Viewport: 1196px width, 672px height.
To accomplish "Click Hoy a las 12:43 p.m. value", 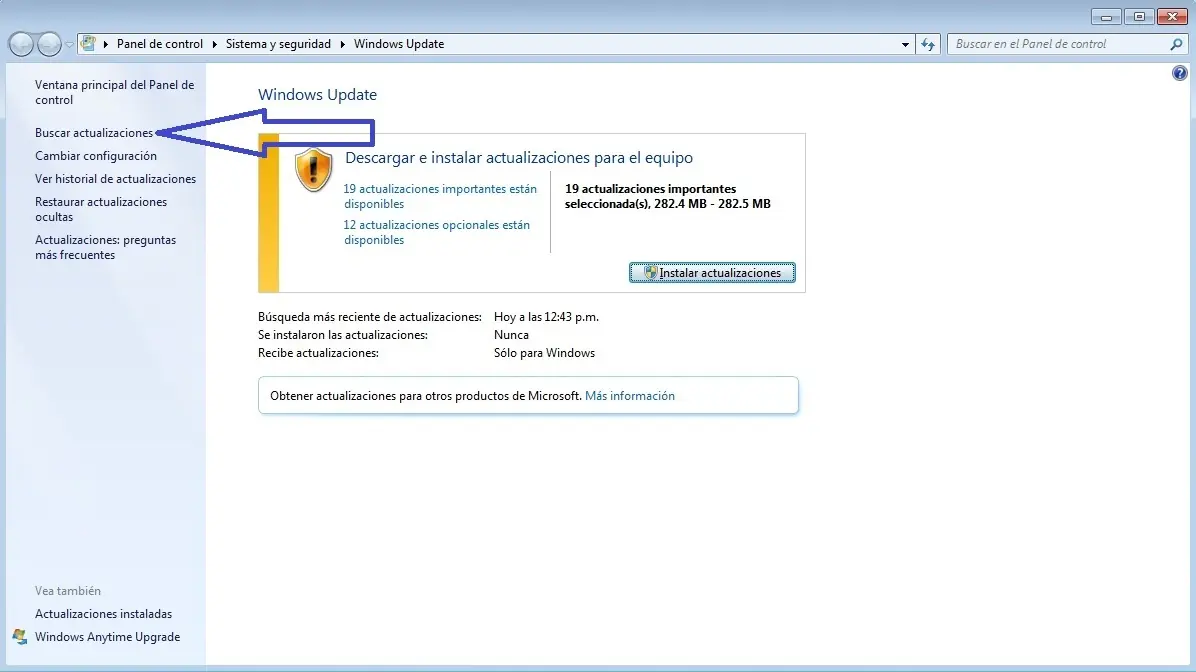I will coord(546,317).
